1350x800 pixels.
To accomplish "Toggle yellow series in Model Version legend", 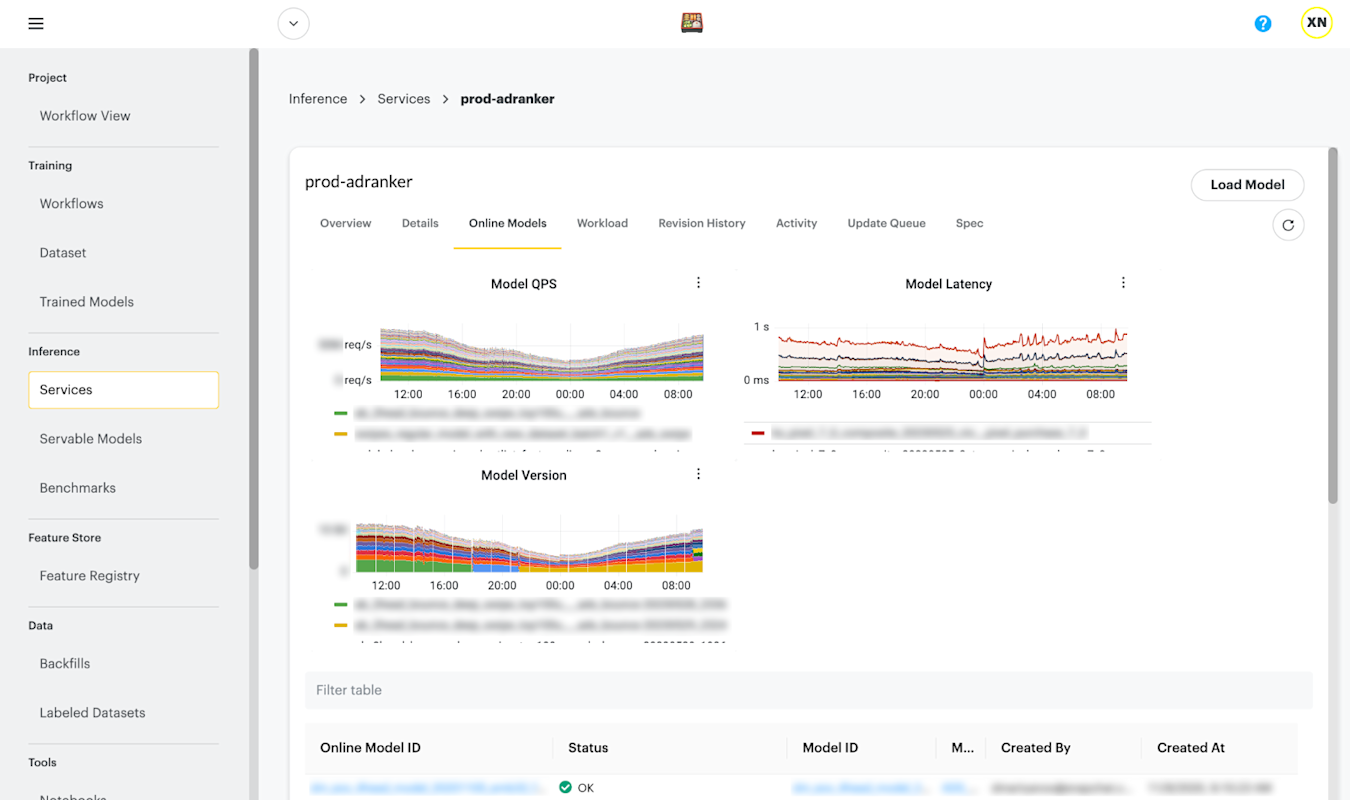I will [341, 625].
